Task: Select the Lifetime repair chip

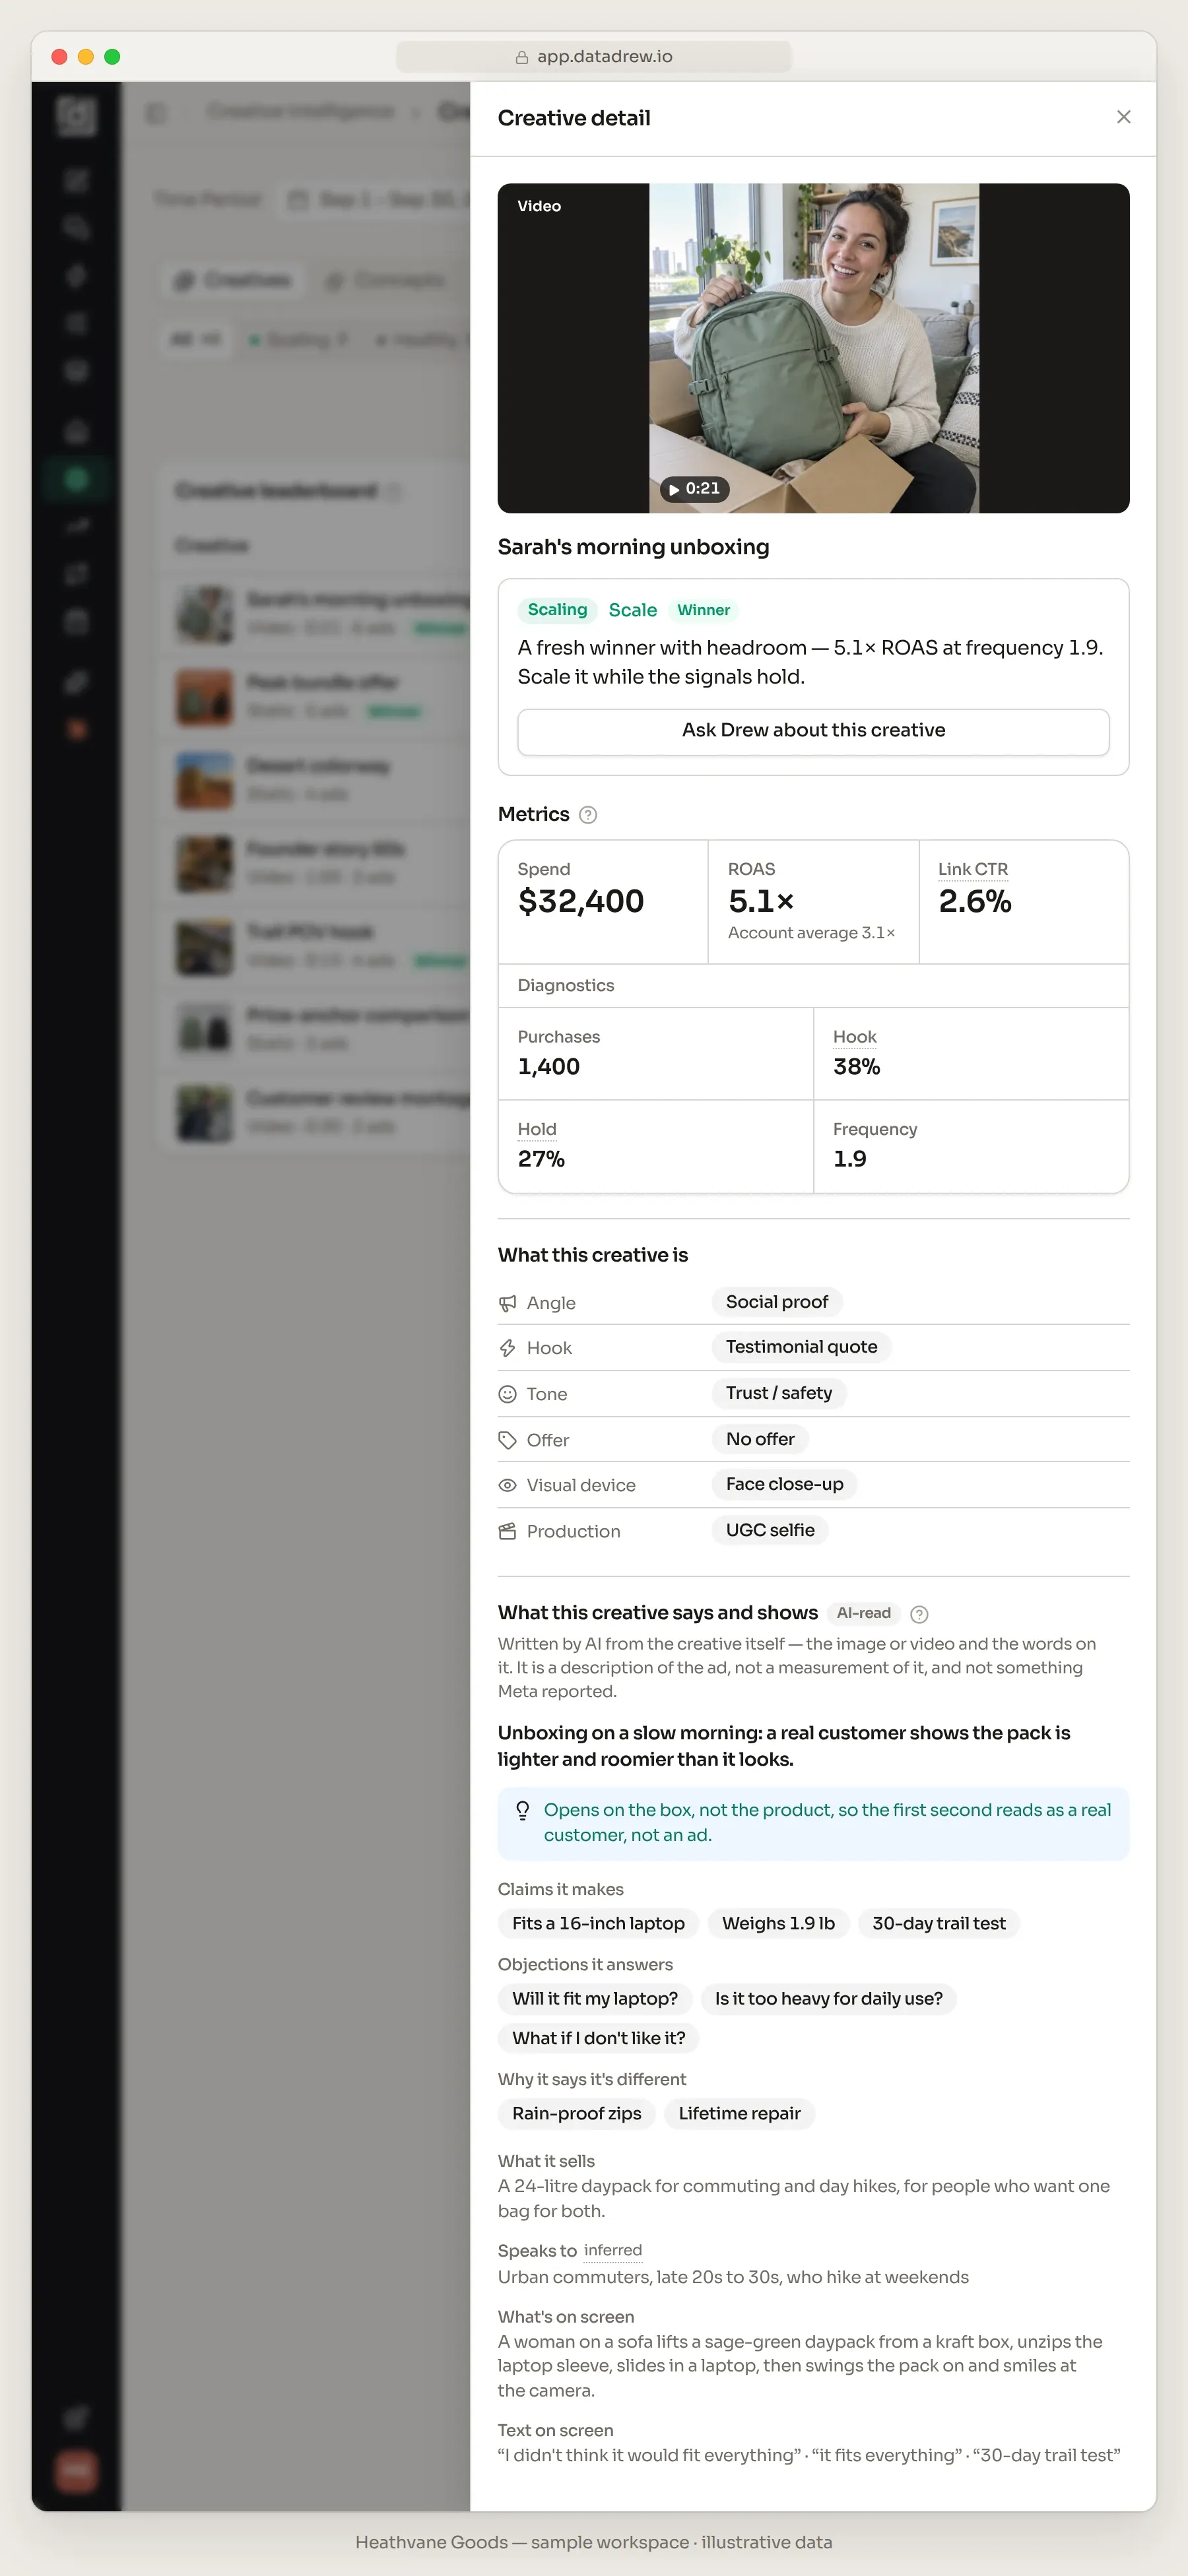Action: point(739,2113)
